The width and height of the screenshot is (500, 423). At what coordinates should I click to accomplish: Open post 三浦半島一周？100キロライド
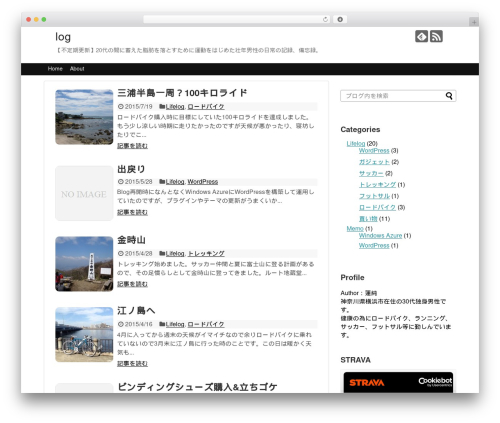182,93
